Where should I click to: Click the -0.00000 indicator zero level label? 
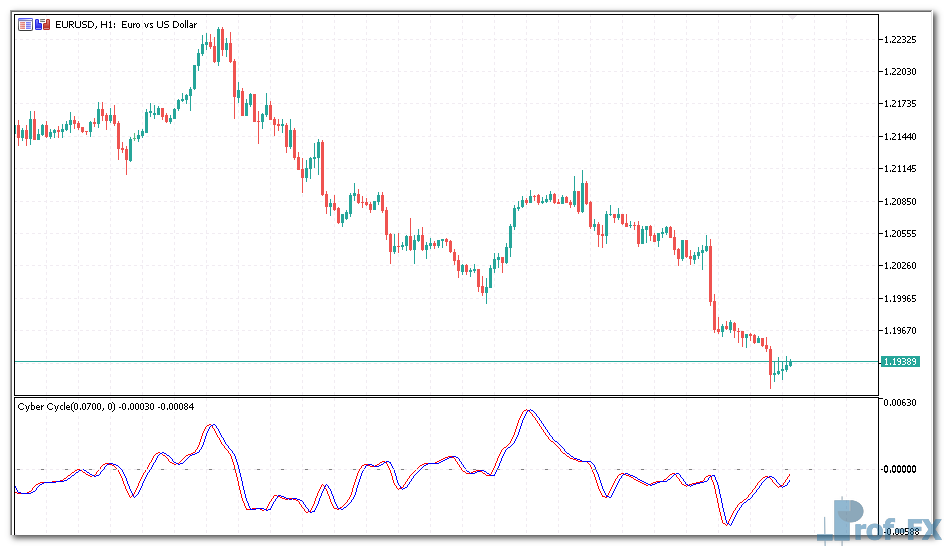(901, 469)
